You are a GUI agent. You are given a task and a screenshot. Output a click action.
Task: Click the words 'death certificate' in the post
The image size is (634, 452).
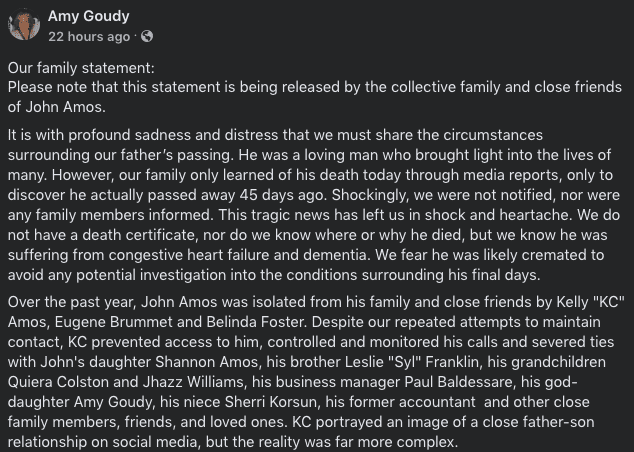140,235
